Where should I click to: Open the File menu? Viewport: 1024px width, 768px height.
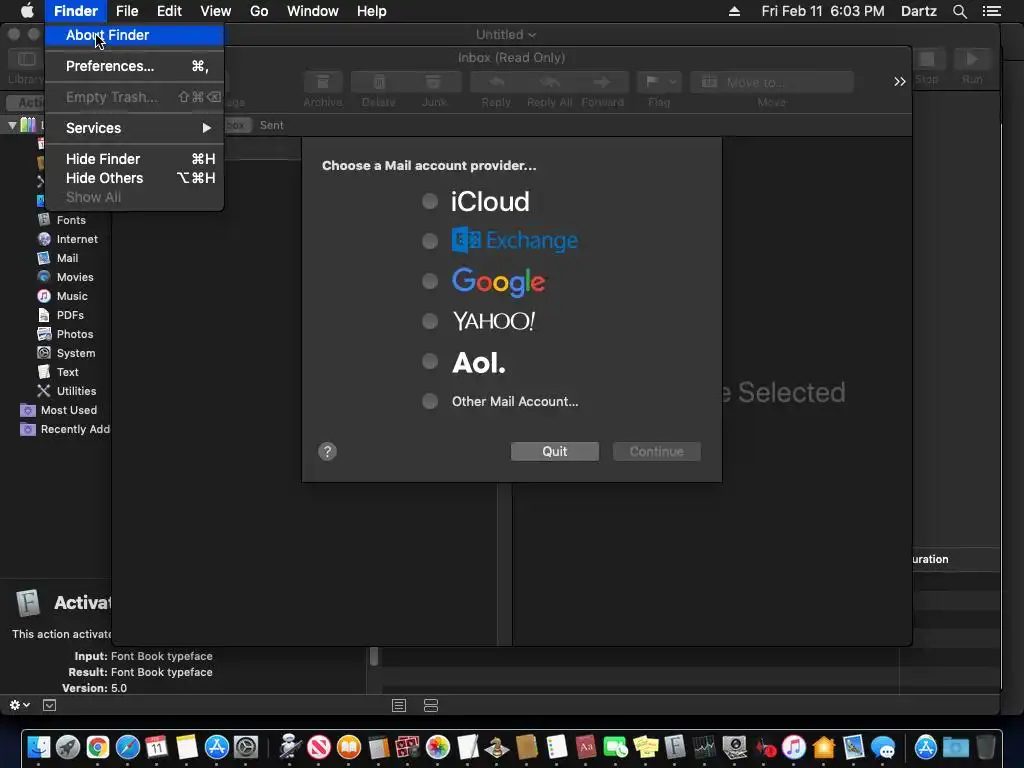(127, 11)
